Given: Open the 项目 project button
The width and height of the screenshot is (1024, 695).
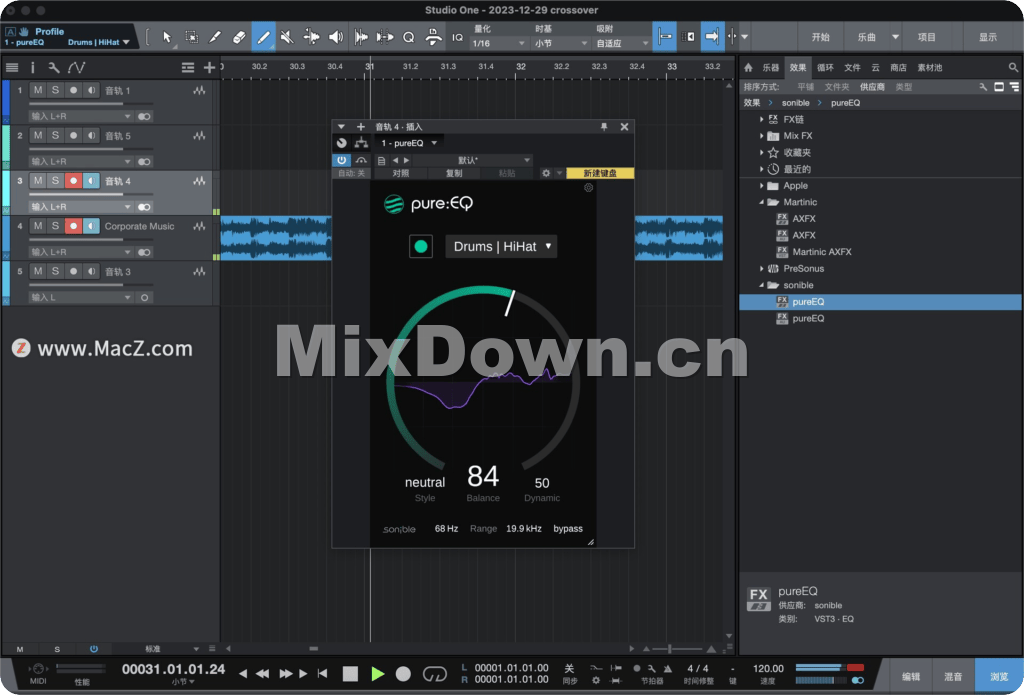Looking at the screenshot, I should click(927, 37).
